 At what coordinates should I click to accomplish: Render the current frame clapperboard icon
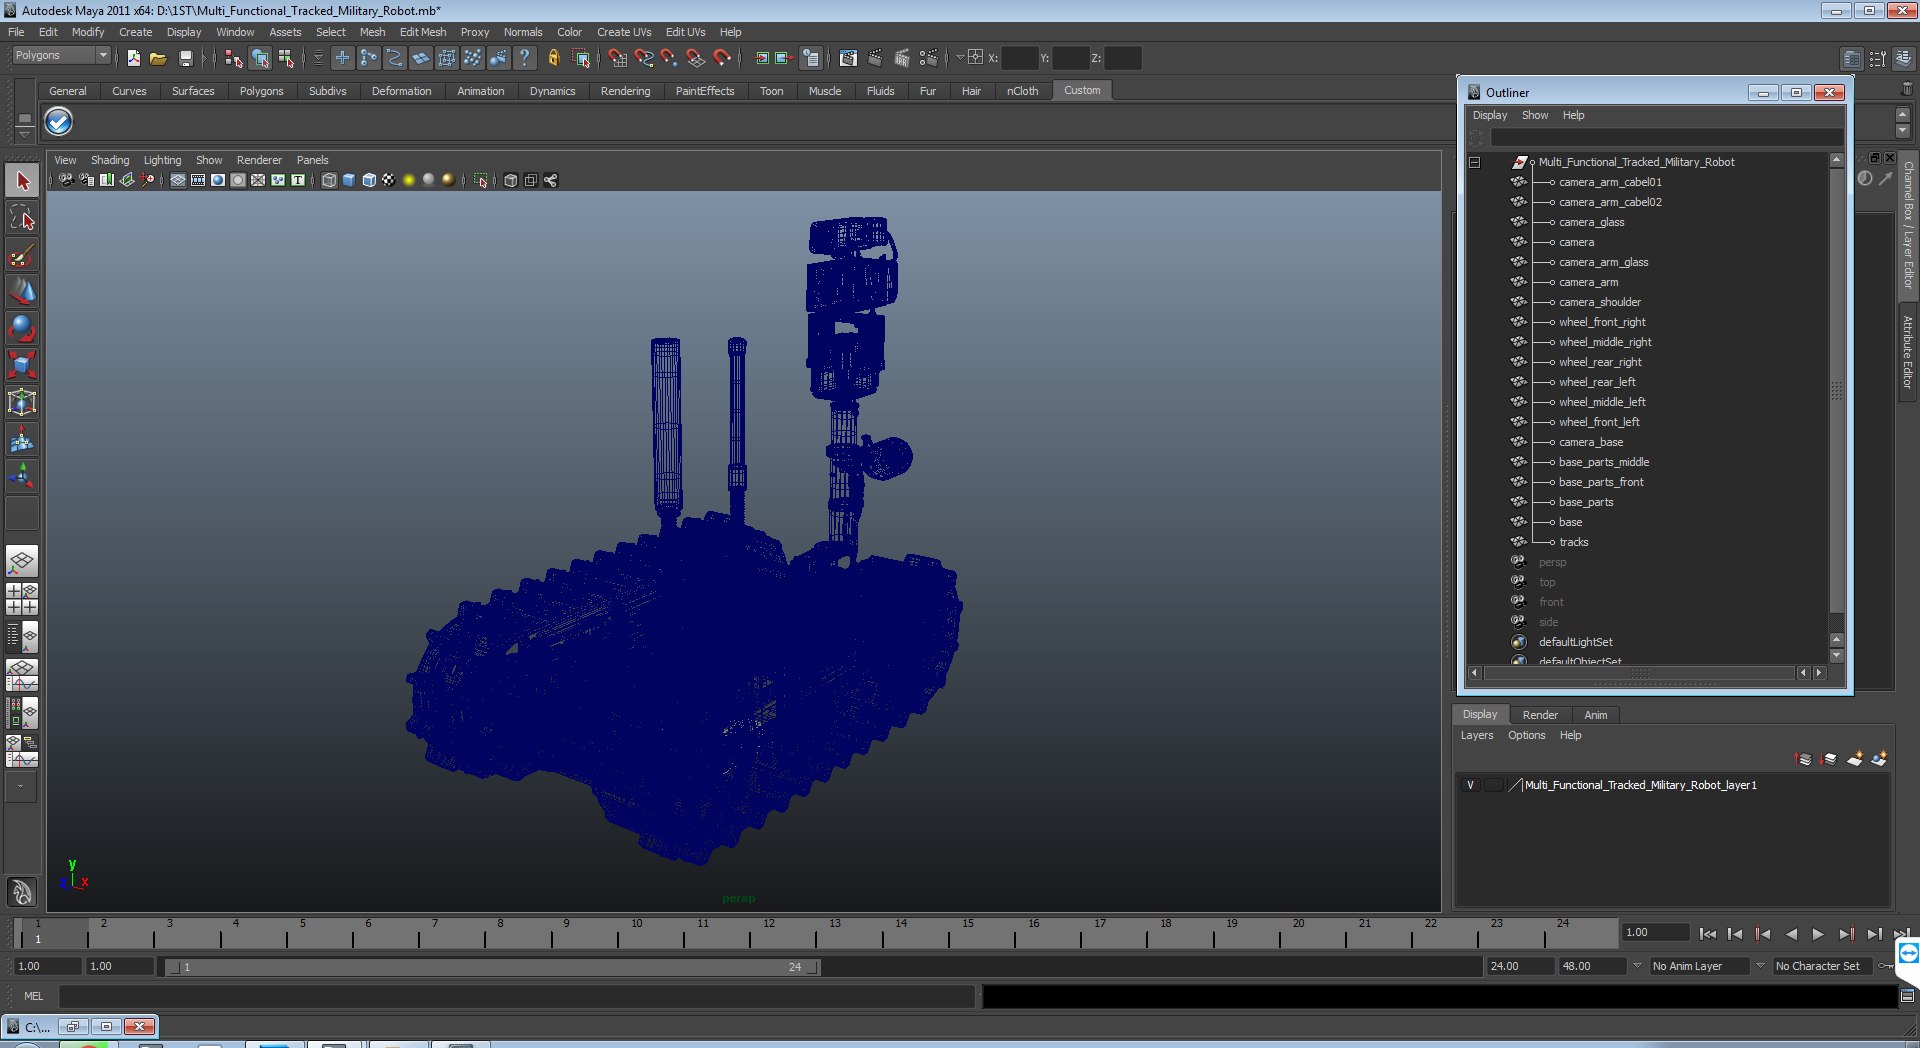point(875,58)
